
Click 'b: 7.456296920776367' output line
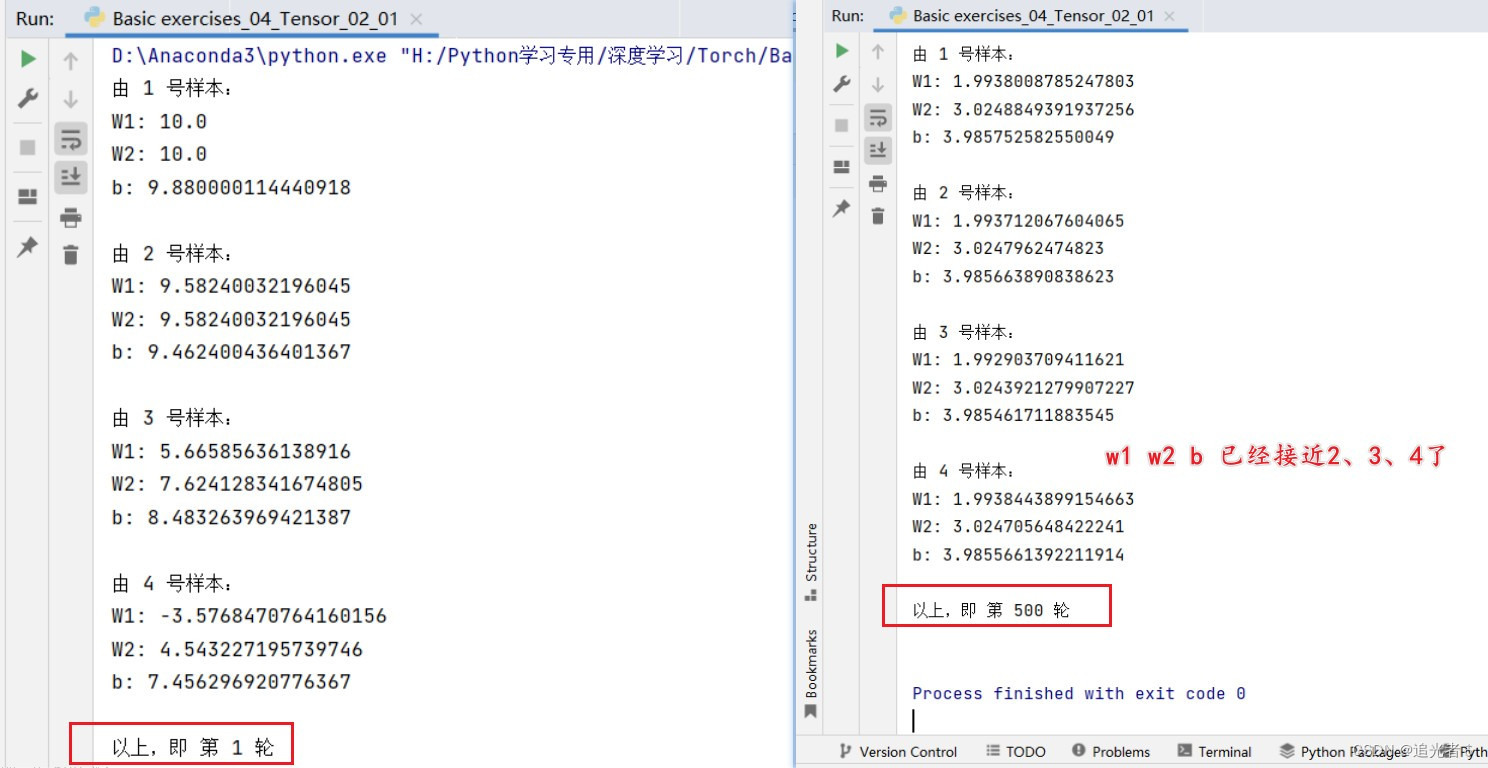pyautogui.click(x=231, y=682)
